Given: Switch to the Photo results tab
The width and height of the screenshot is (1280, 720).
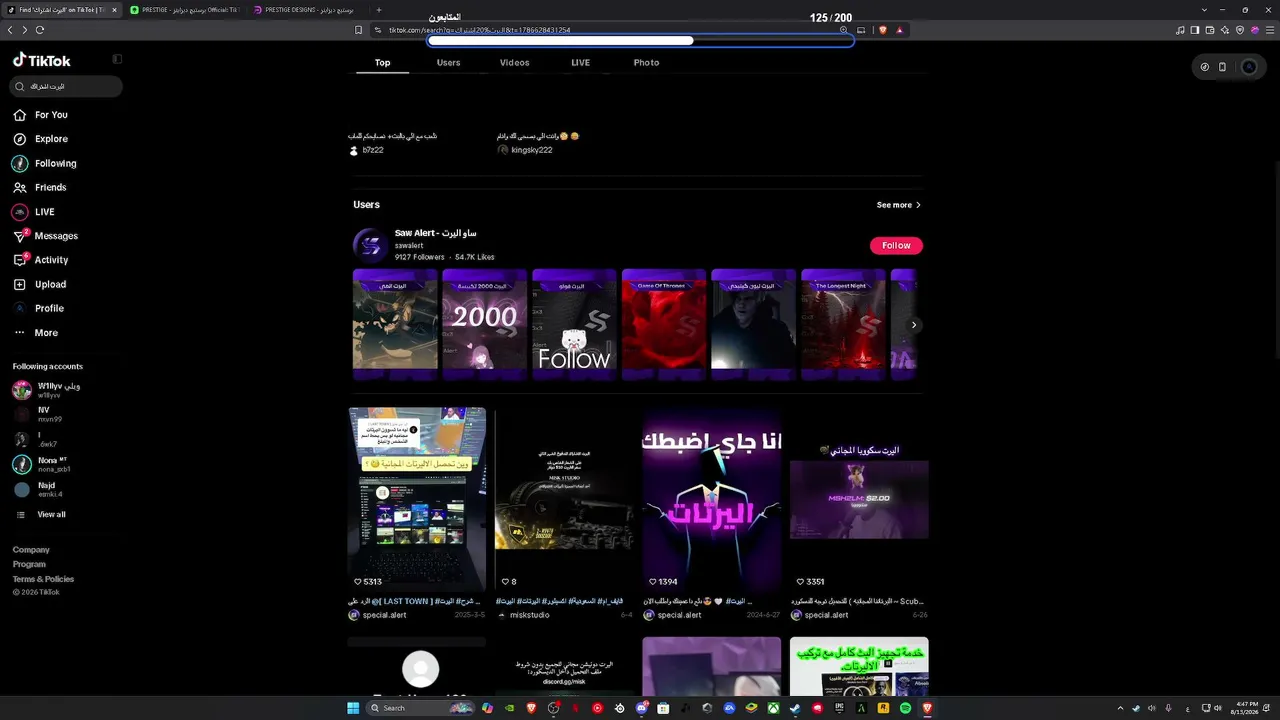Looking at the screenshot, I should [646, 63].
